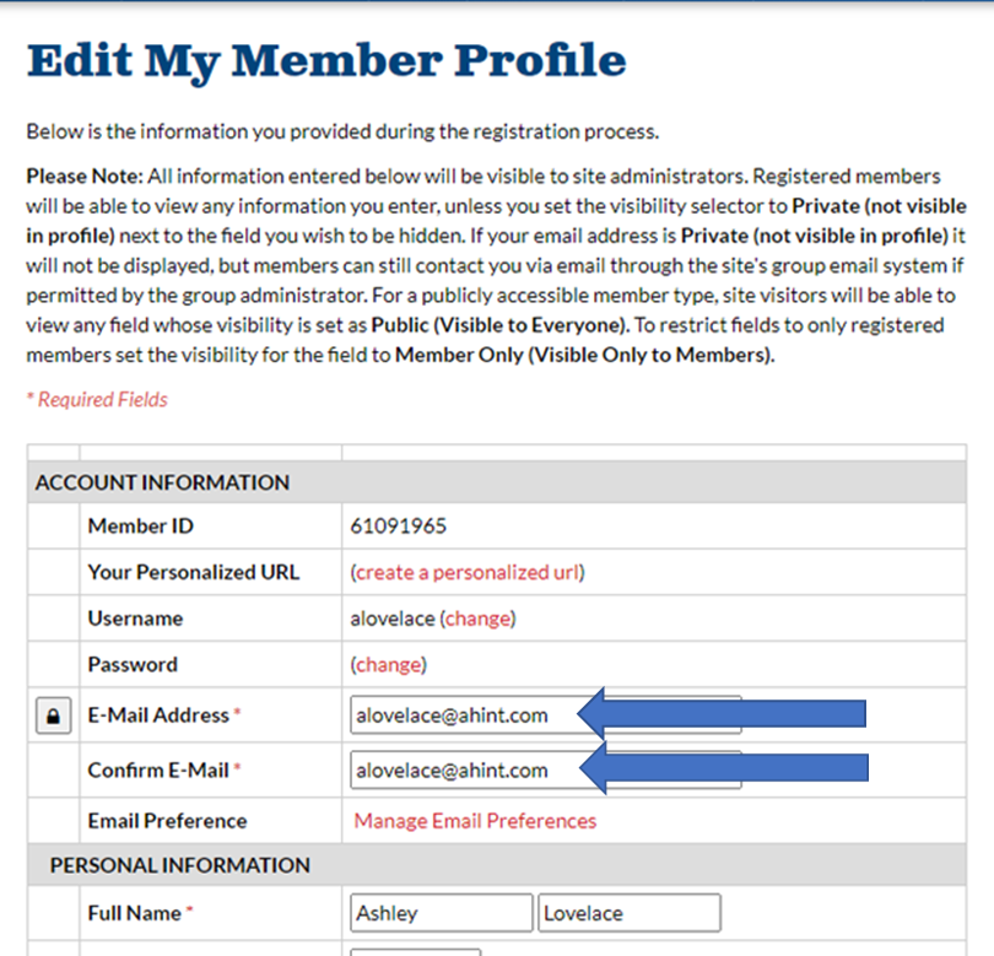Click the red Required Fields note
Screen dimensions: 994x956
click(97, 400)
